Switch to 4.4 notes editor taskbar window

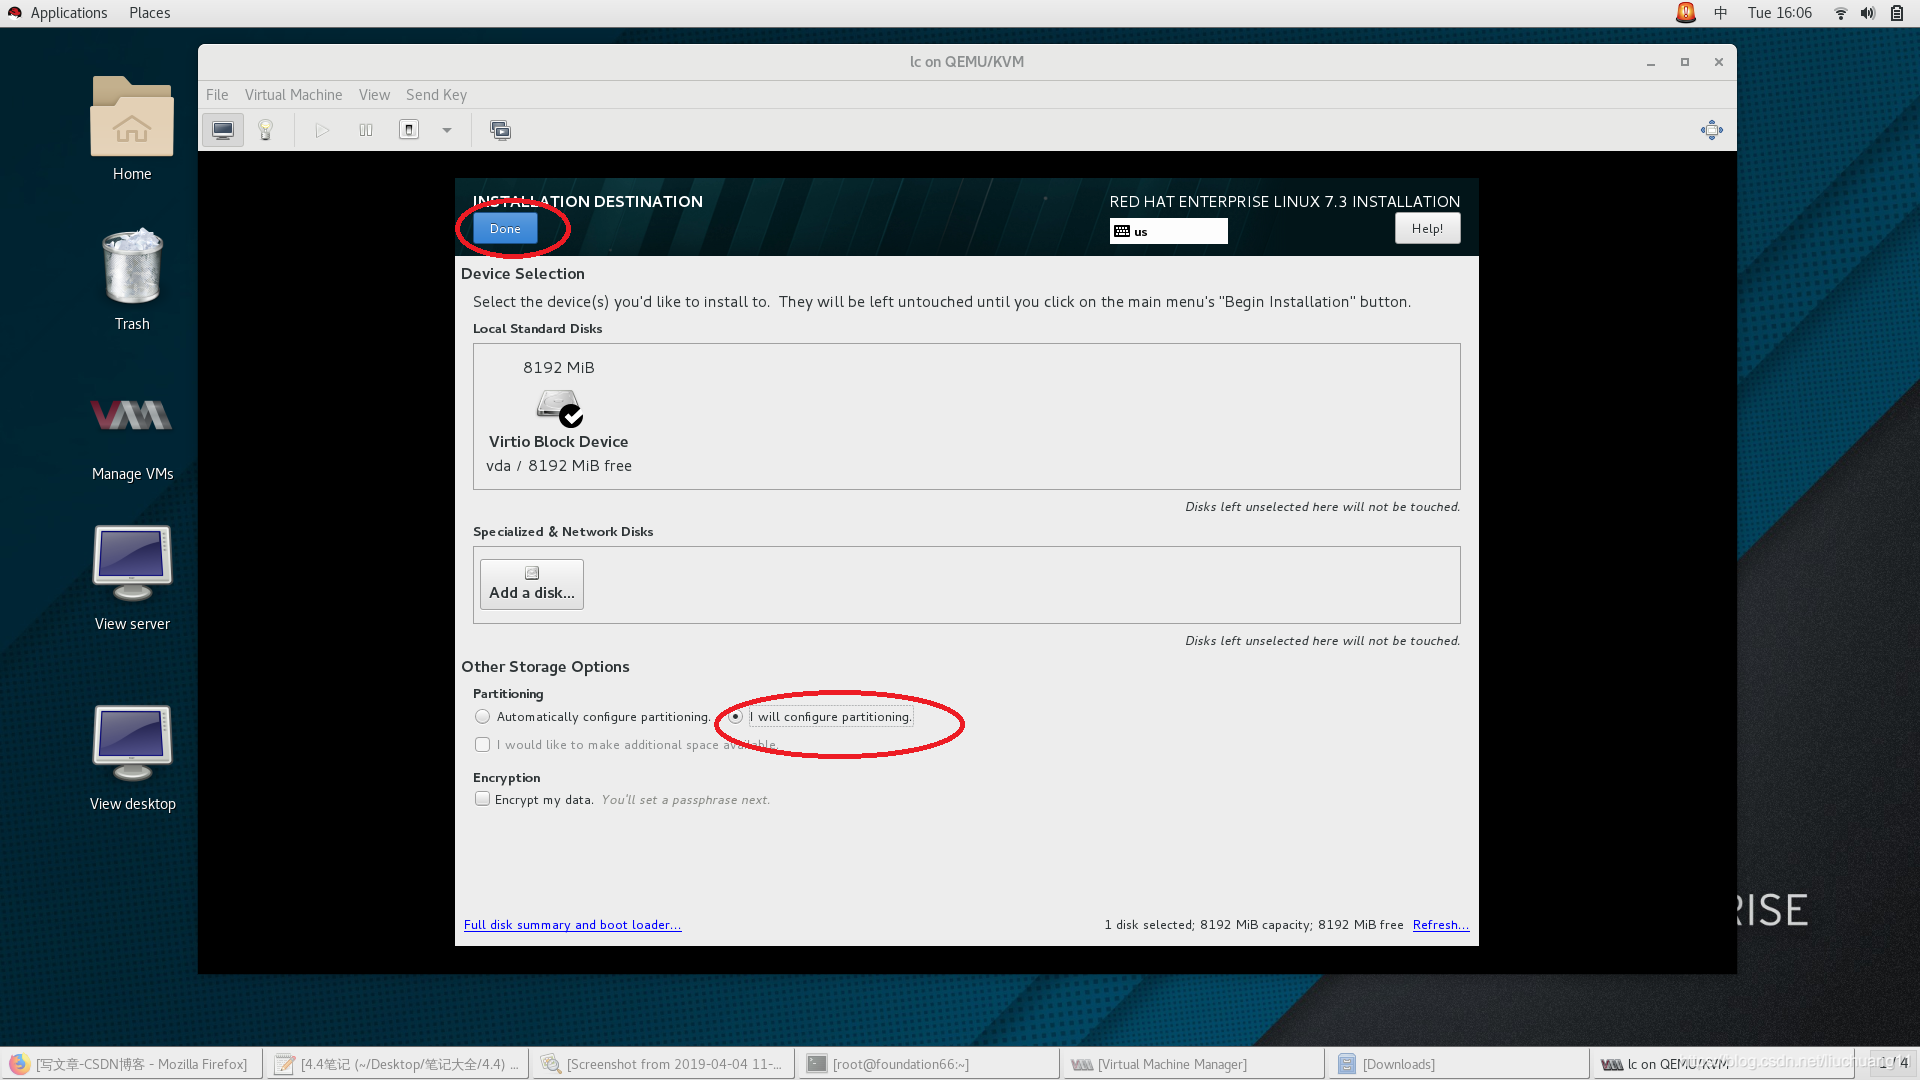click(x=397, y=1064)
